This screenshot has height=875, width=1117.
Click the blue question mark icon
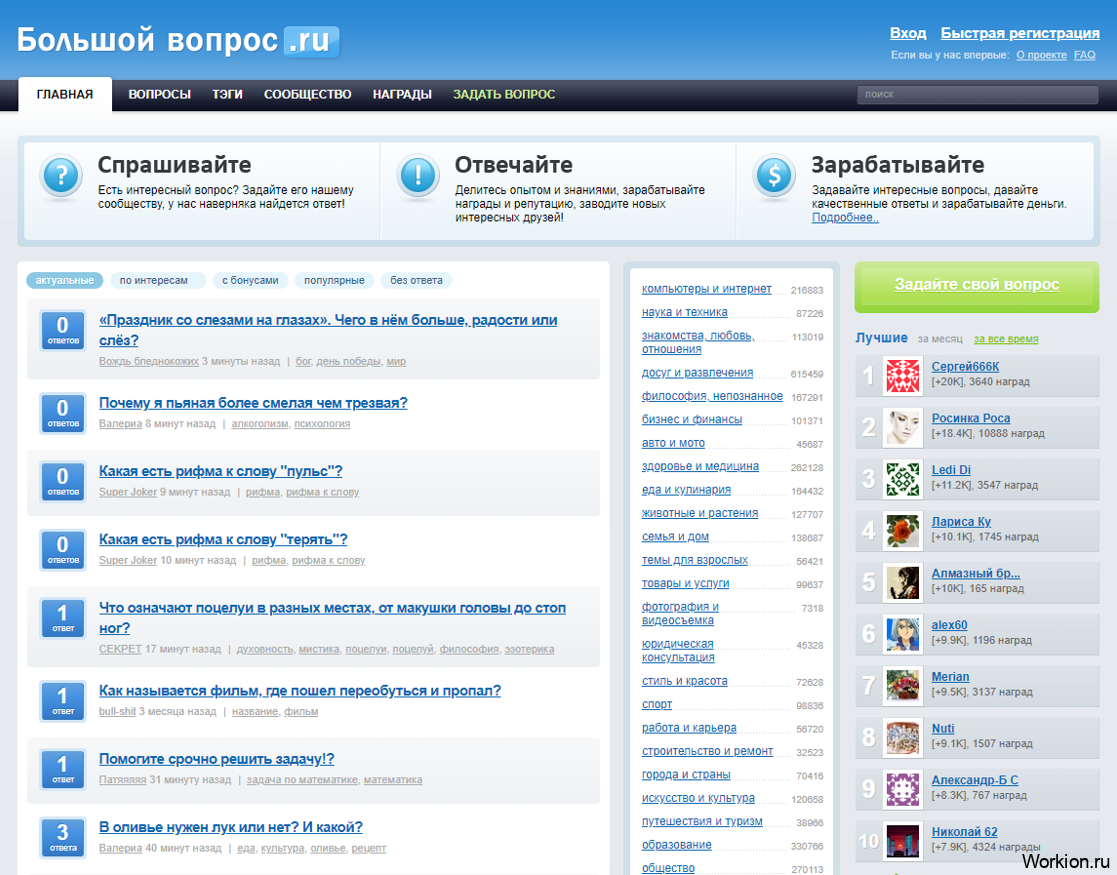(x=61, y=175)
